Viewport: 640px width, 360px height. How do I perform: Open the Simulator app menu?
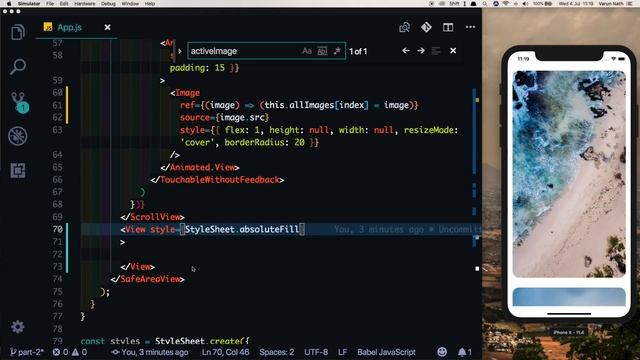point(29,3)
